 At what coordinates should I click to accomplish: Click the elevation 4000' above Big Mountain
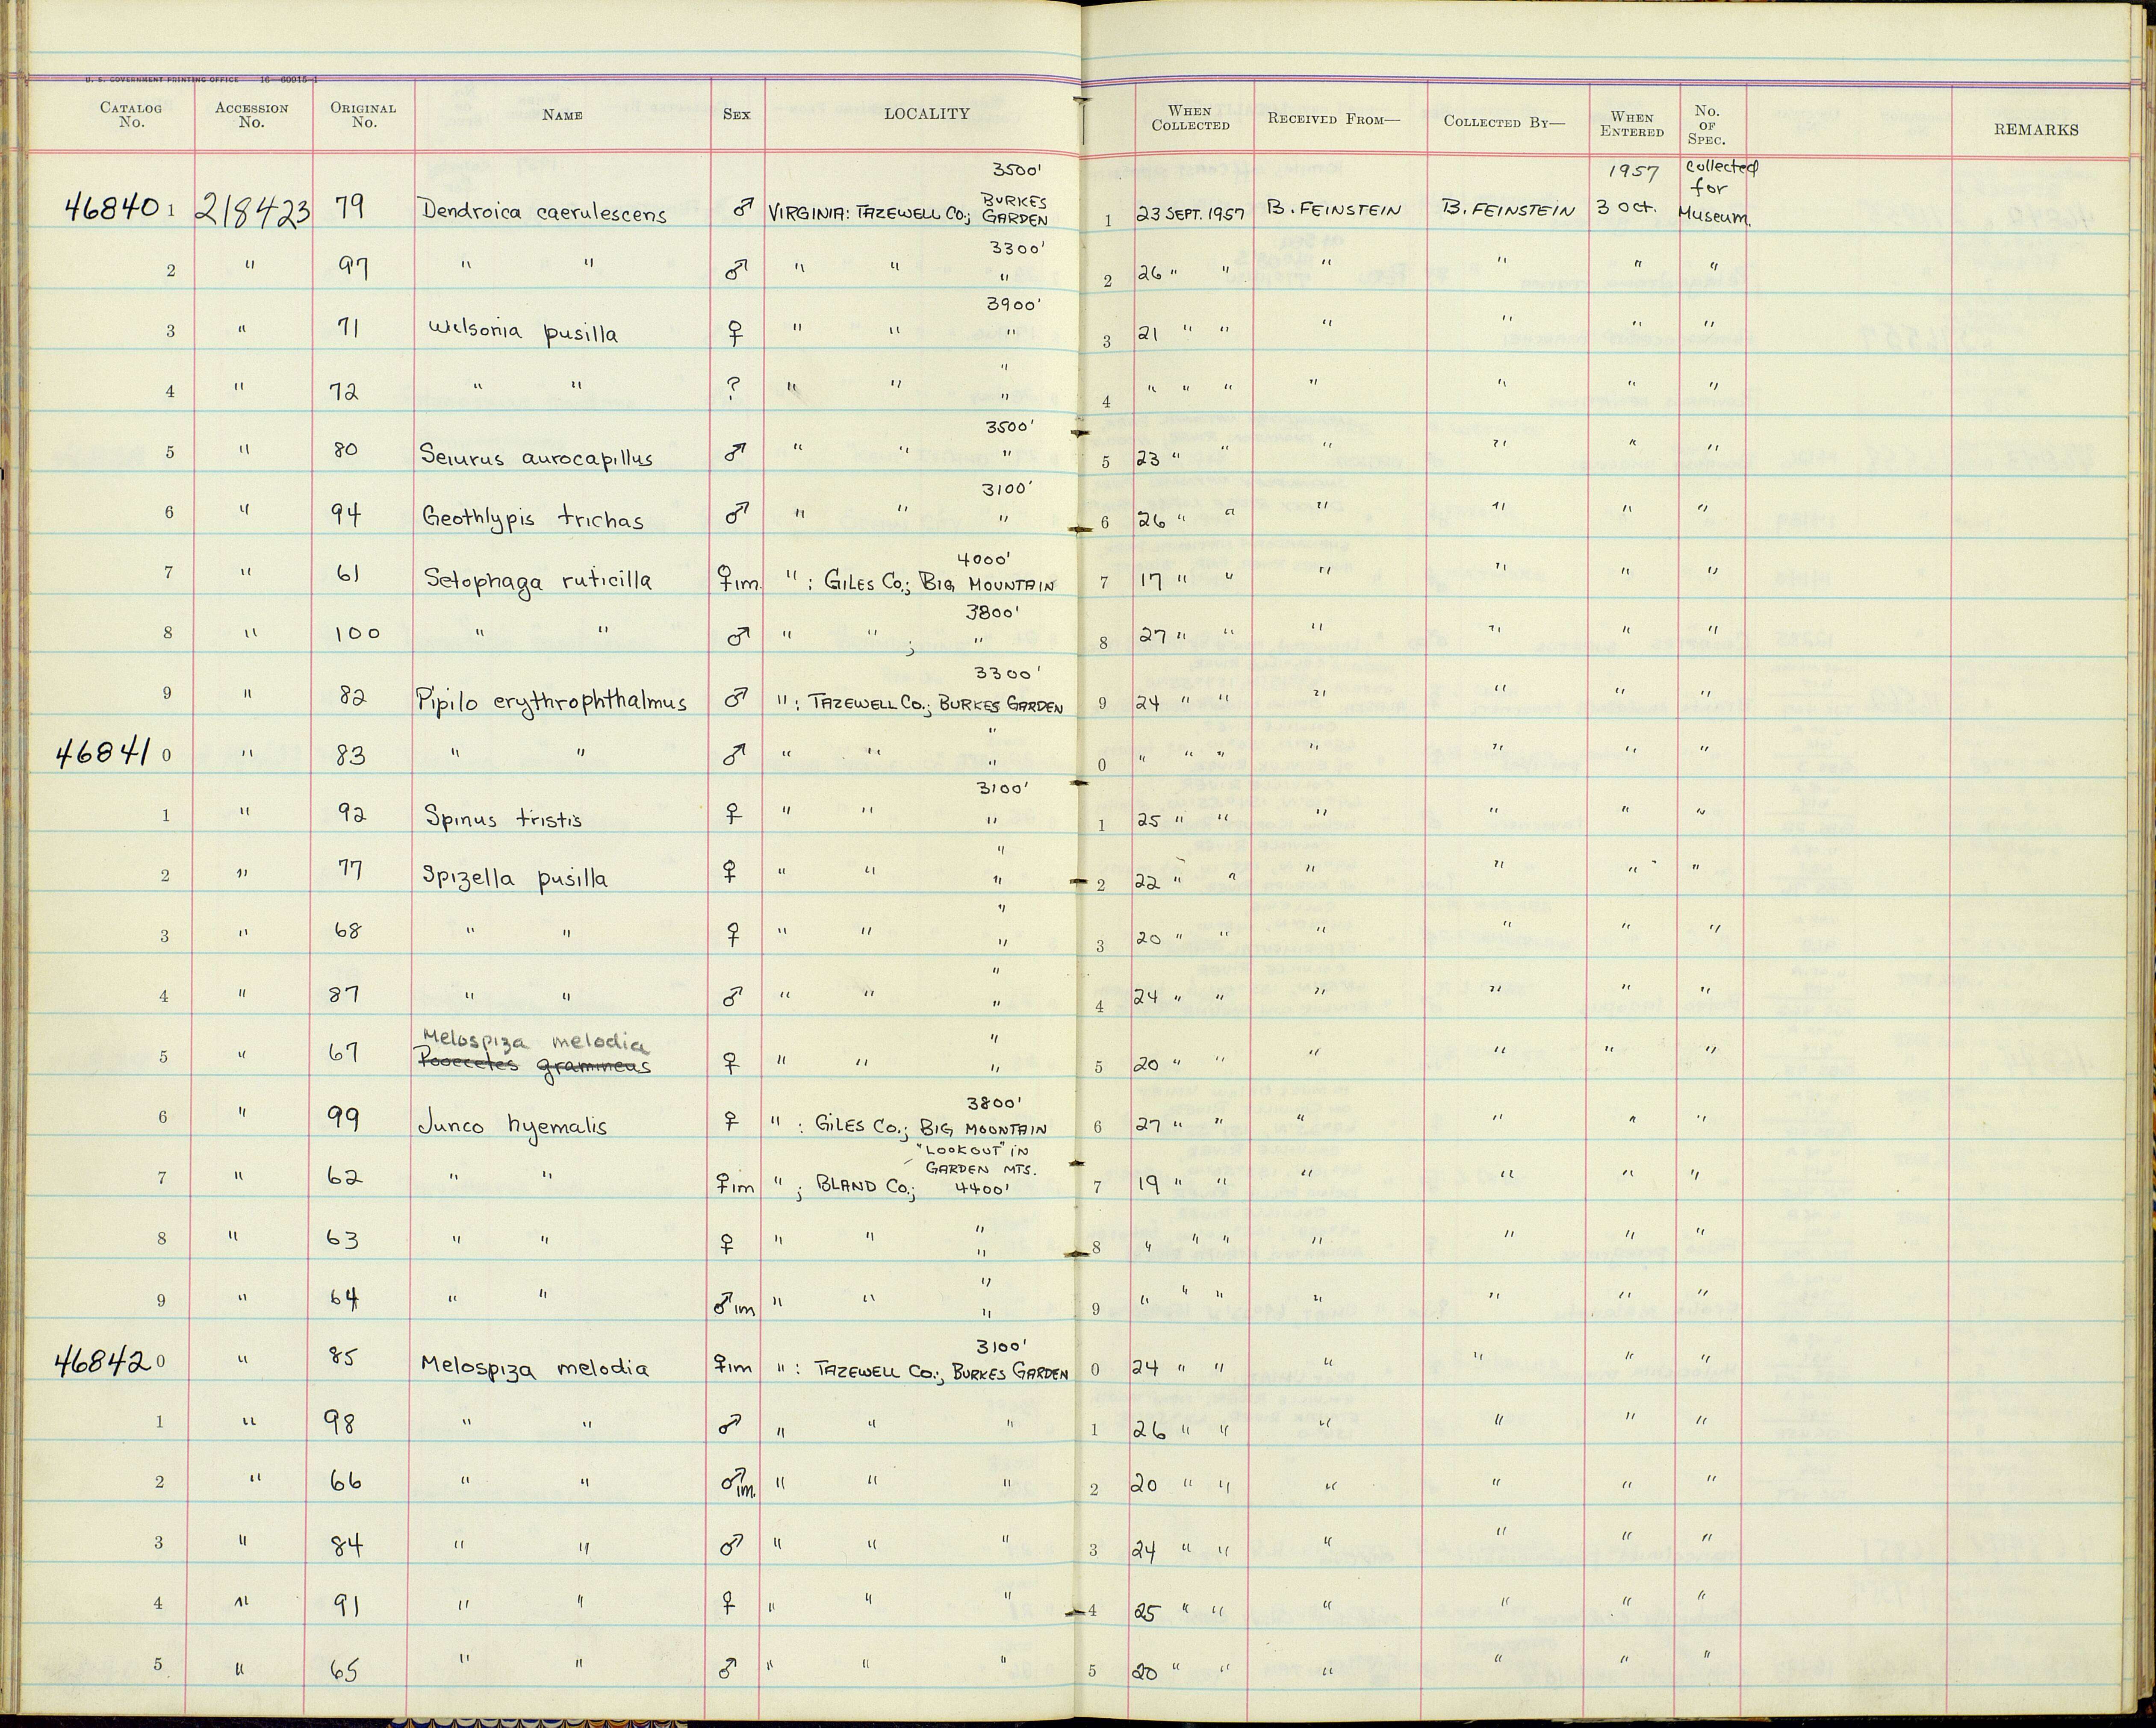coord(984,560)
